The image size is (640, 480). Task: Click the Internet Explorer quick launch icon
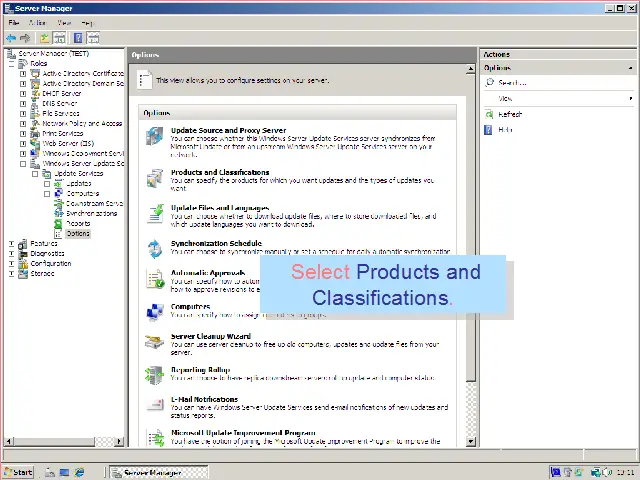tap(79, 472)
